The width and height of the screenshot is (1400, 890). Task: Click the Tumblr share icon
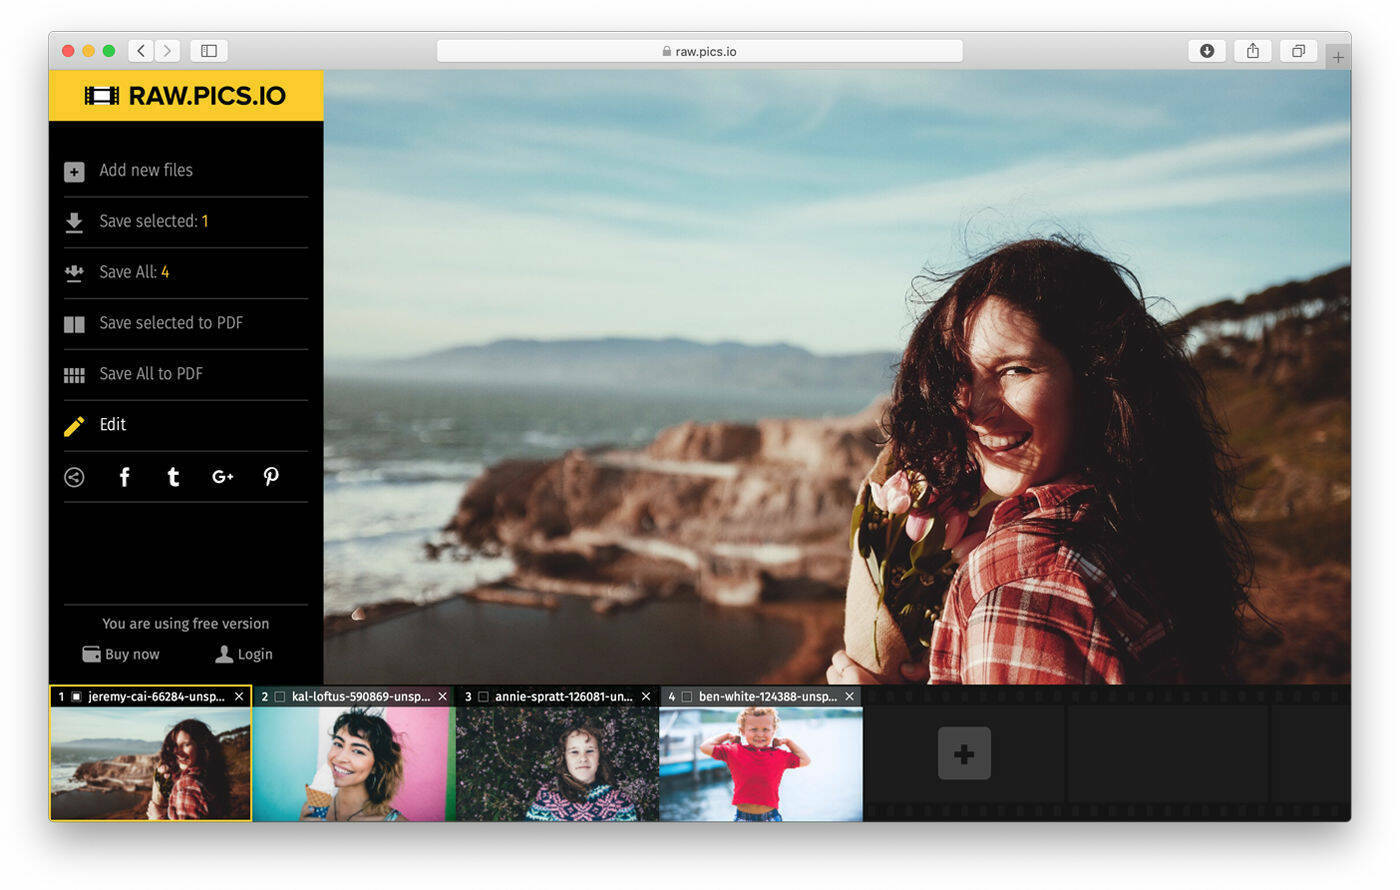pyautogui.click(x=173, y=477)
